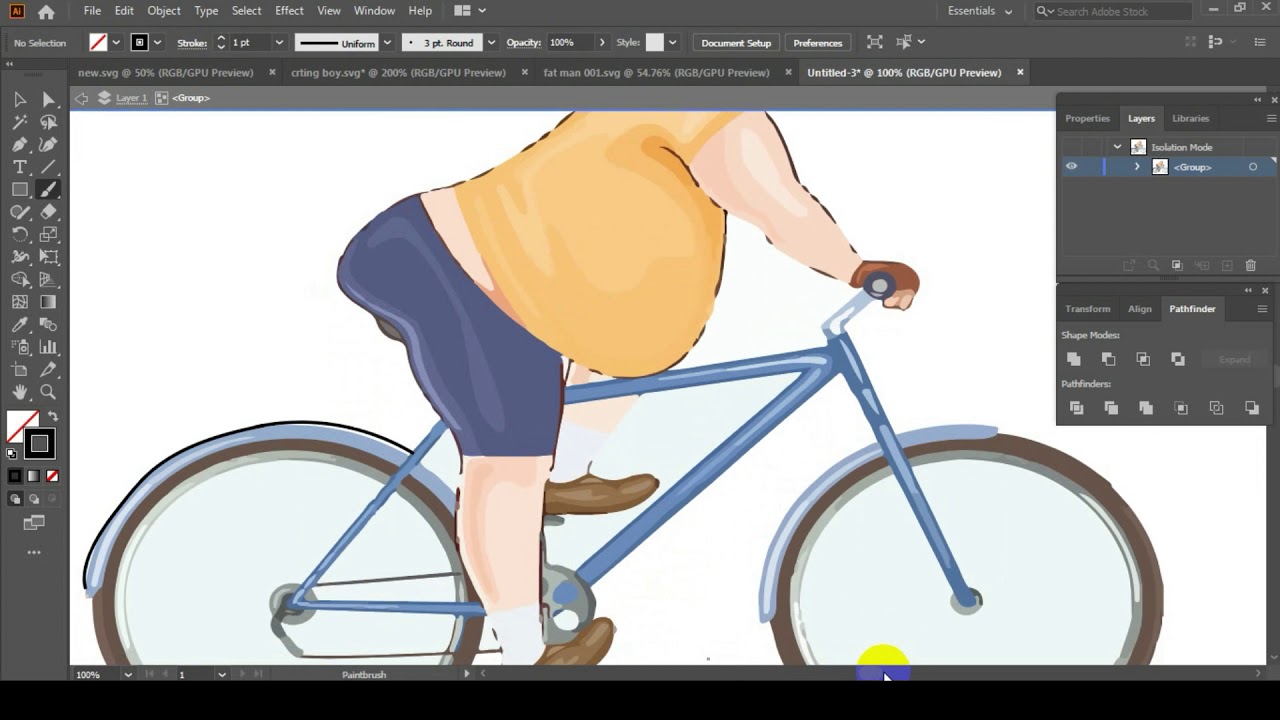Switch to the Libraries panel tab
1280x720 pixels.
pyautogui.click(x=1190, y=118)
